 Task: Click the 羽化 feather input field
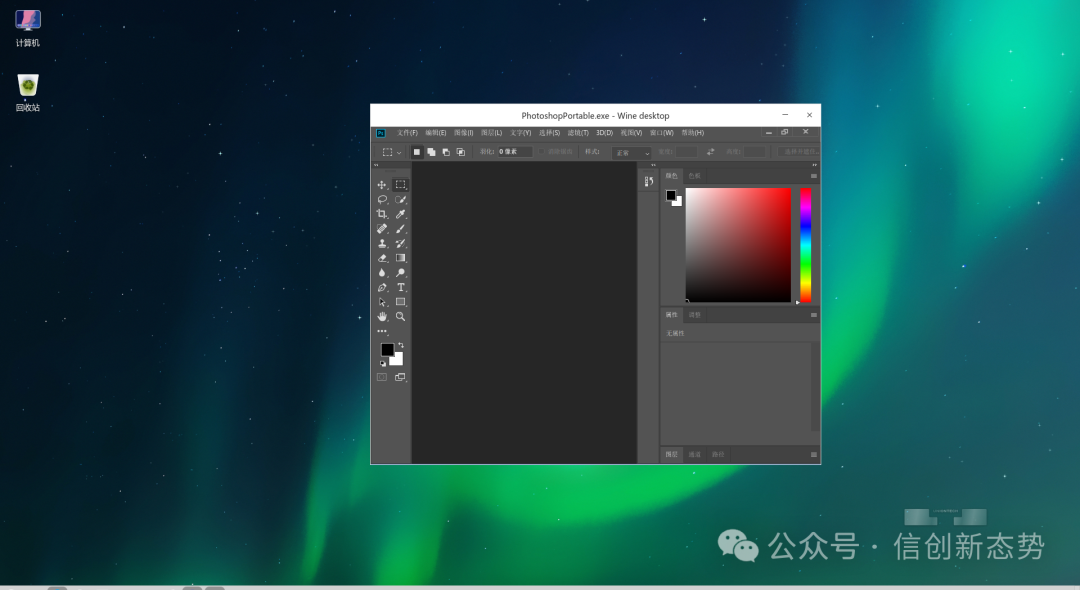pyautogui.click(x=515, y=152)
